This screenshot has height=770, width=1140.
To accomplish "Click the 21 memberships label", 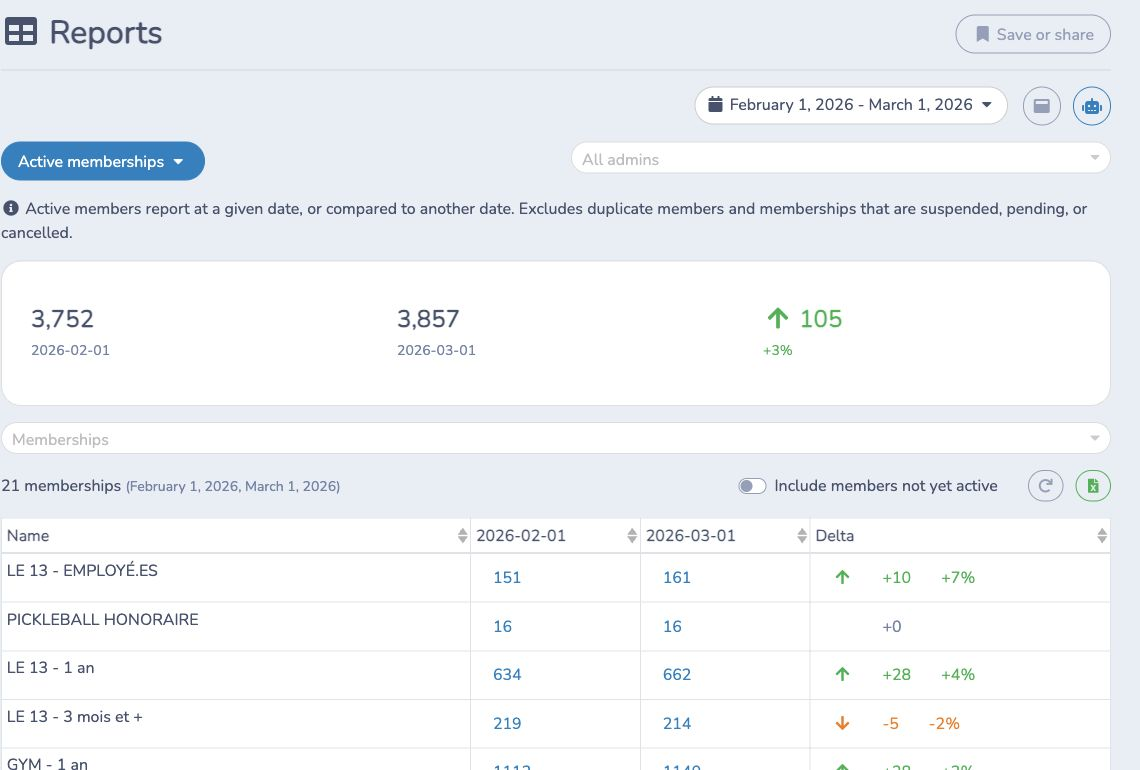I will click(61, 486).
